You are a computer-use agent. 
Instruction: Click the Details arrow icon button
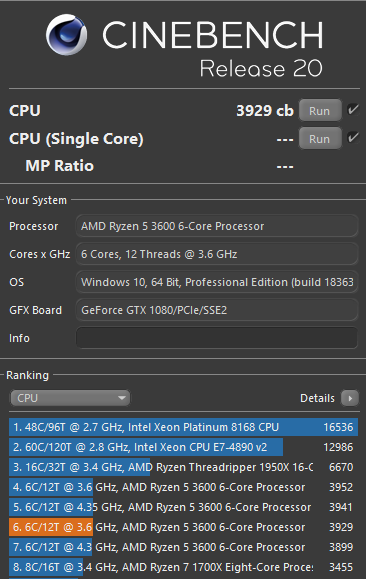[350, 398]
